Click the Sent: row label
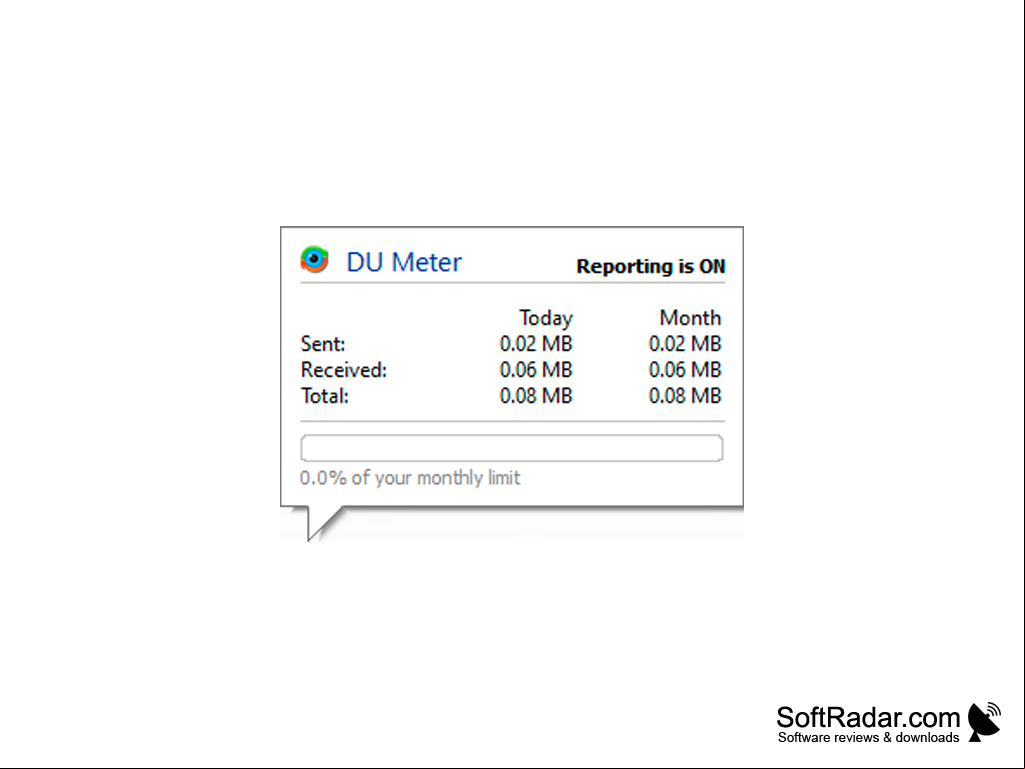Image resolution: width=1025 pixels, height=769 pixels. pos(323,344)
